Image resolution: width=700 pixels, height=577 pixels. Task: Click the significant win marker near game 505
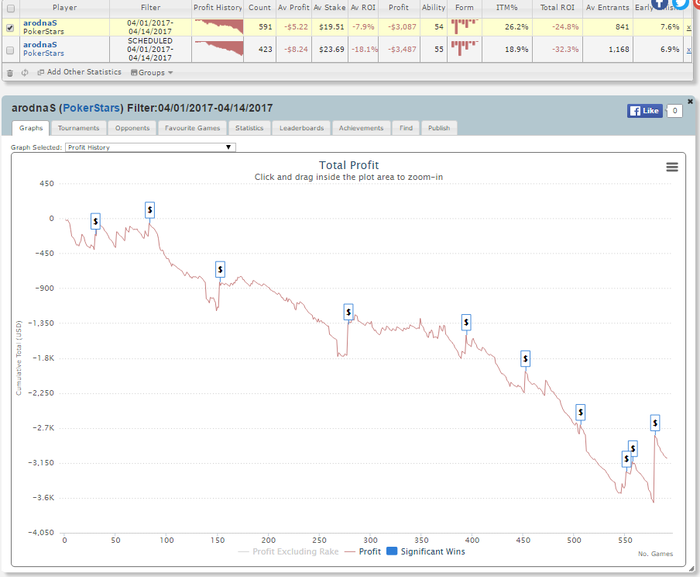[x=580, y=412]
